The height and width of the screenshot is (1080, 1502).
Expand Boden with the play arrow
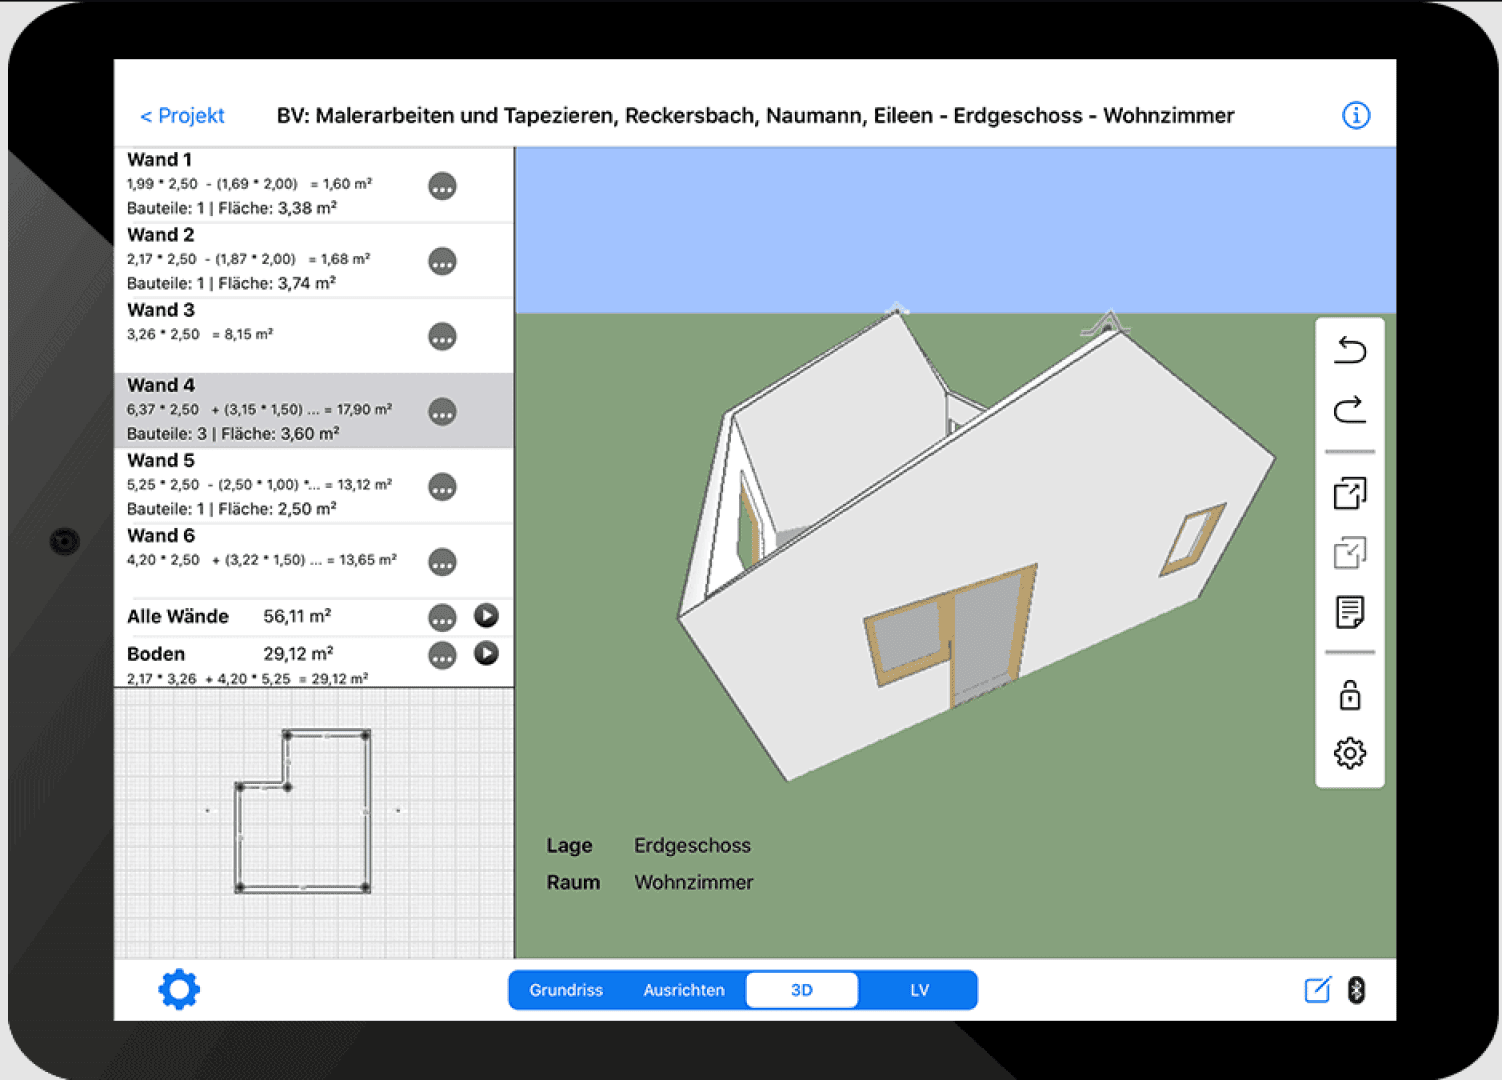coord(486,653)
